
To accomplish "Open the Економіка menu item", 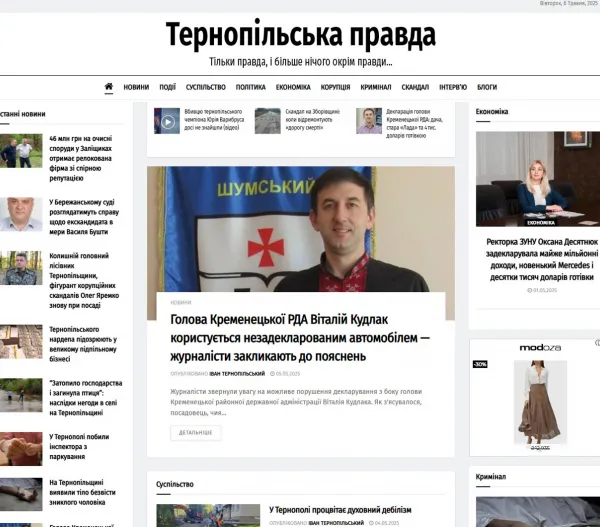I will [293, 87].
